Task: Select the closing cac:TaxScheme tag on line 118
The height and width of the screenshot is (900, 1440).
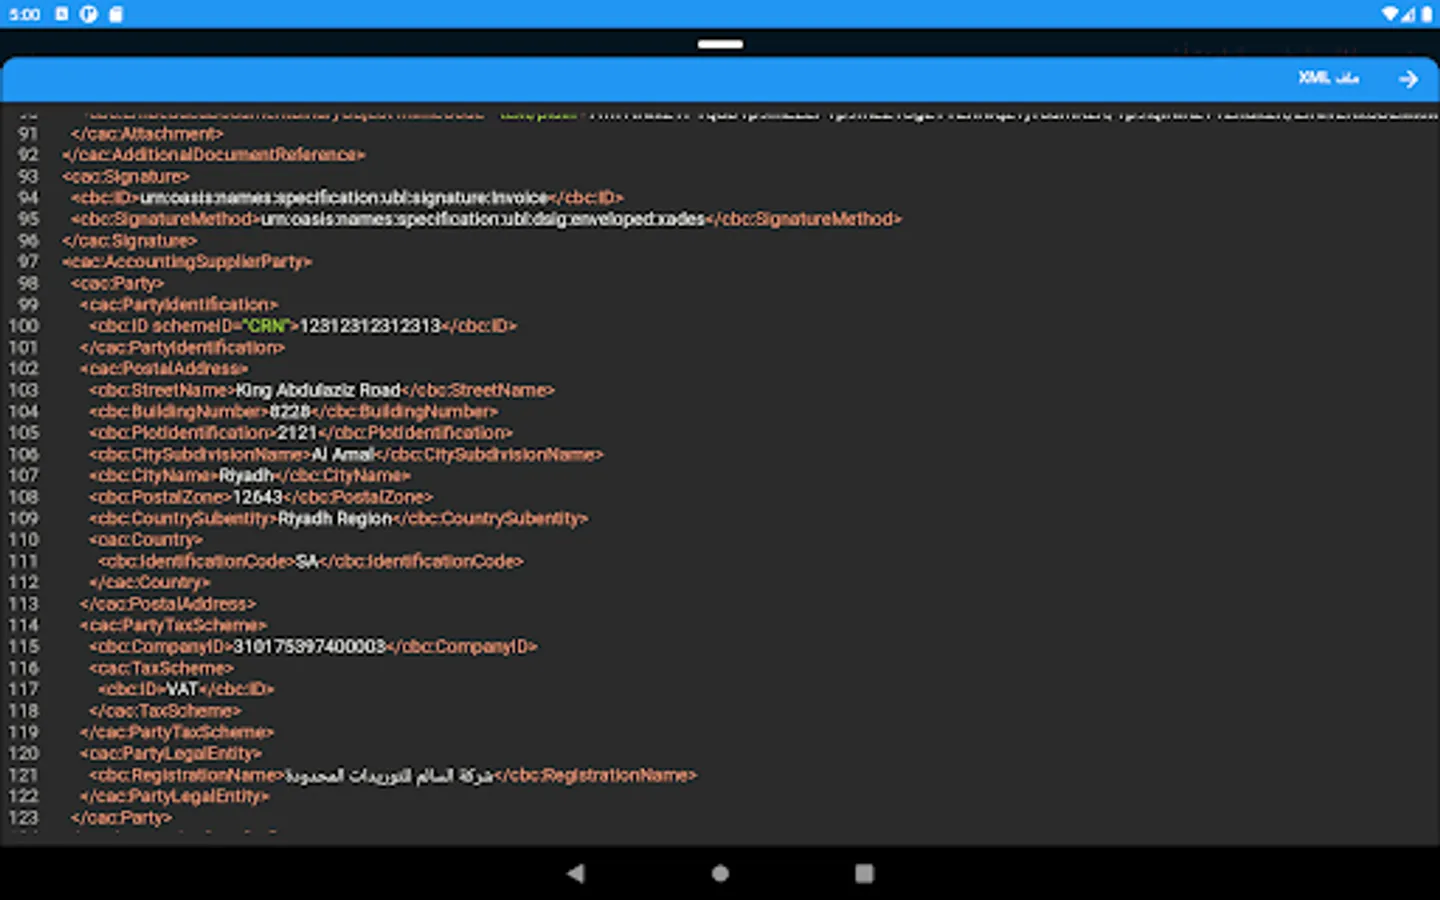Action: pos(165,712)
